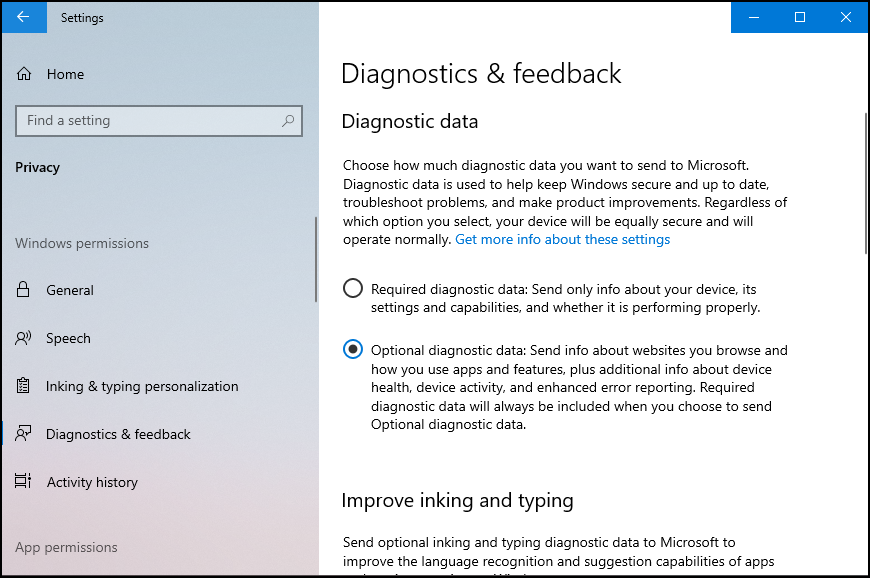Click the Inking & typing personalization clipboard icon
This screenshot has height=578, width=870.
23,386
